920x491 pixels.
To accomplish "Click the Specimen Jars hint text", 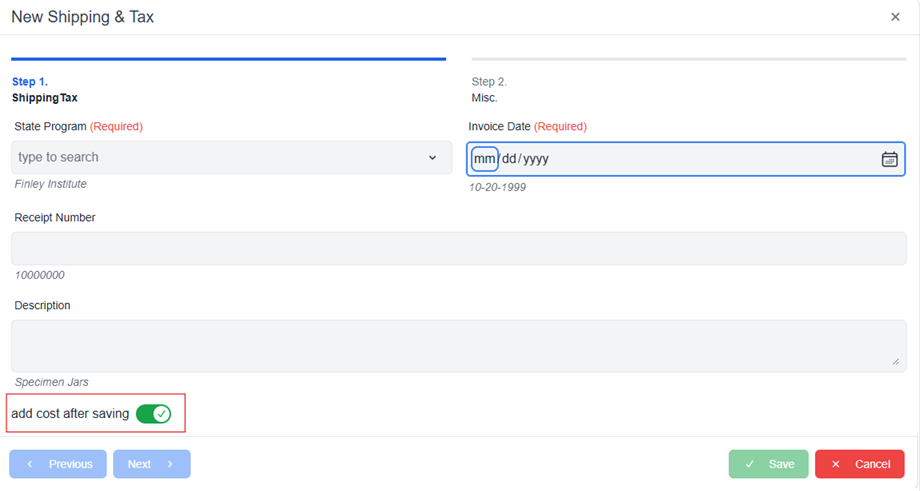I will pyautogui.click(x=52, y=382).
